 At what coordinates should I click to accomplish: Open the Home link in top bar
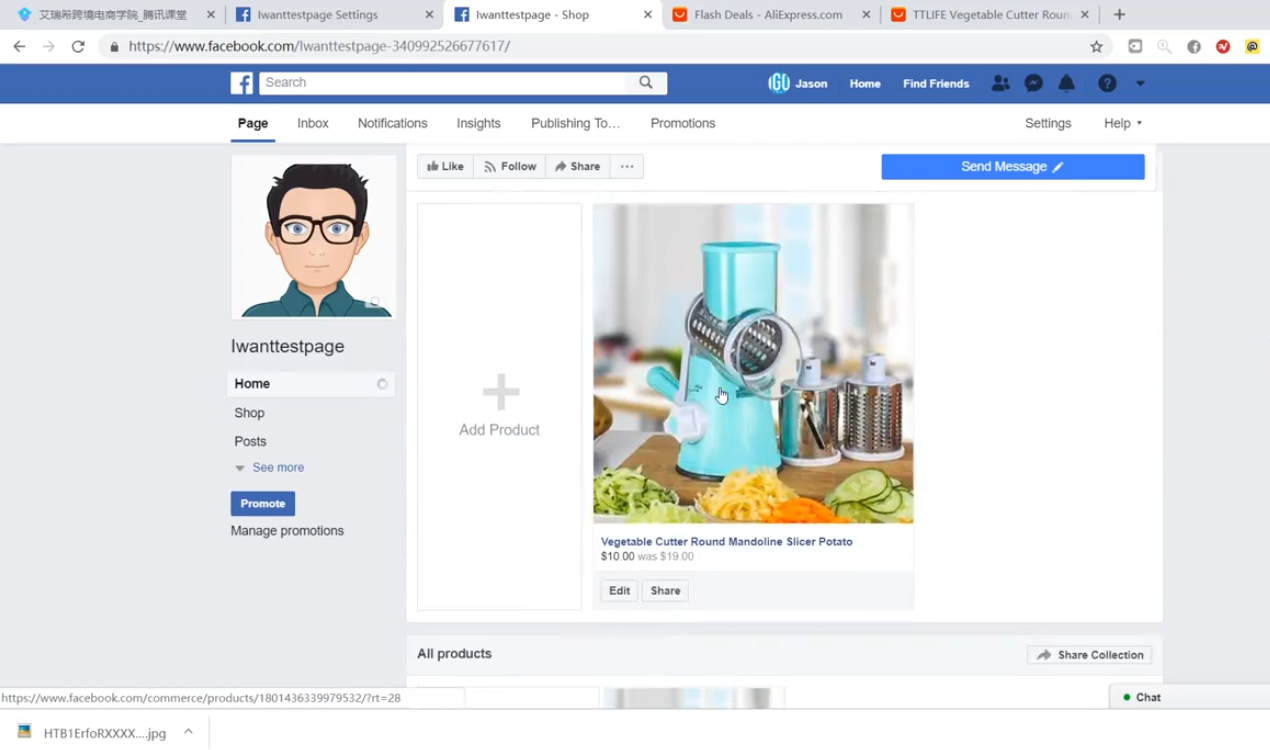[x=865, y=84]
